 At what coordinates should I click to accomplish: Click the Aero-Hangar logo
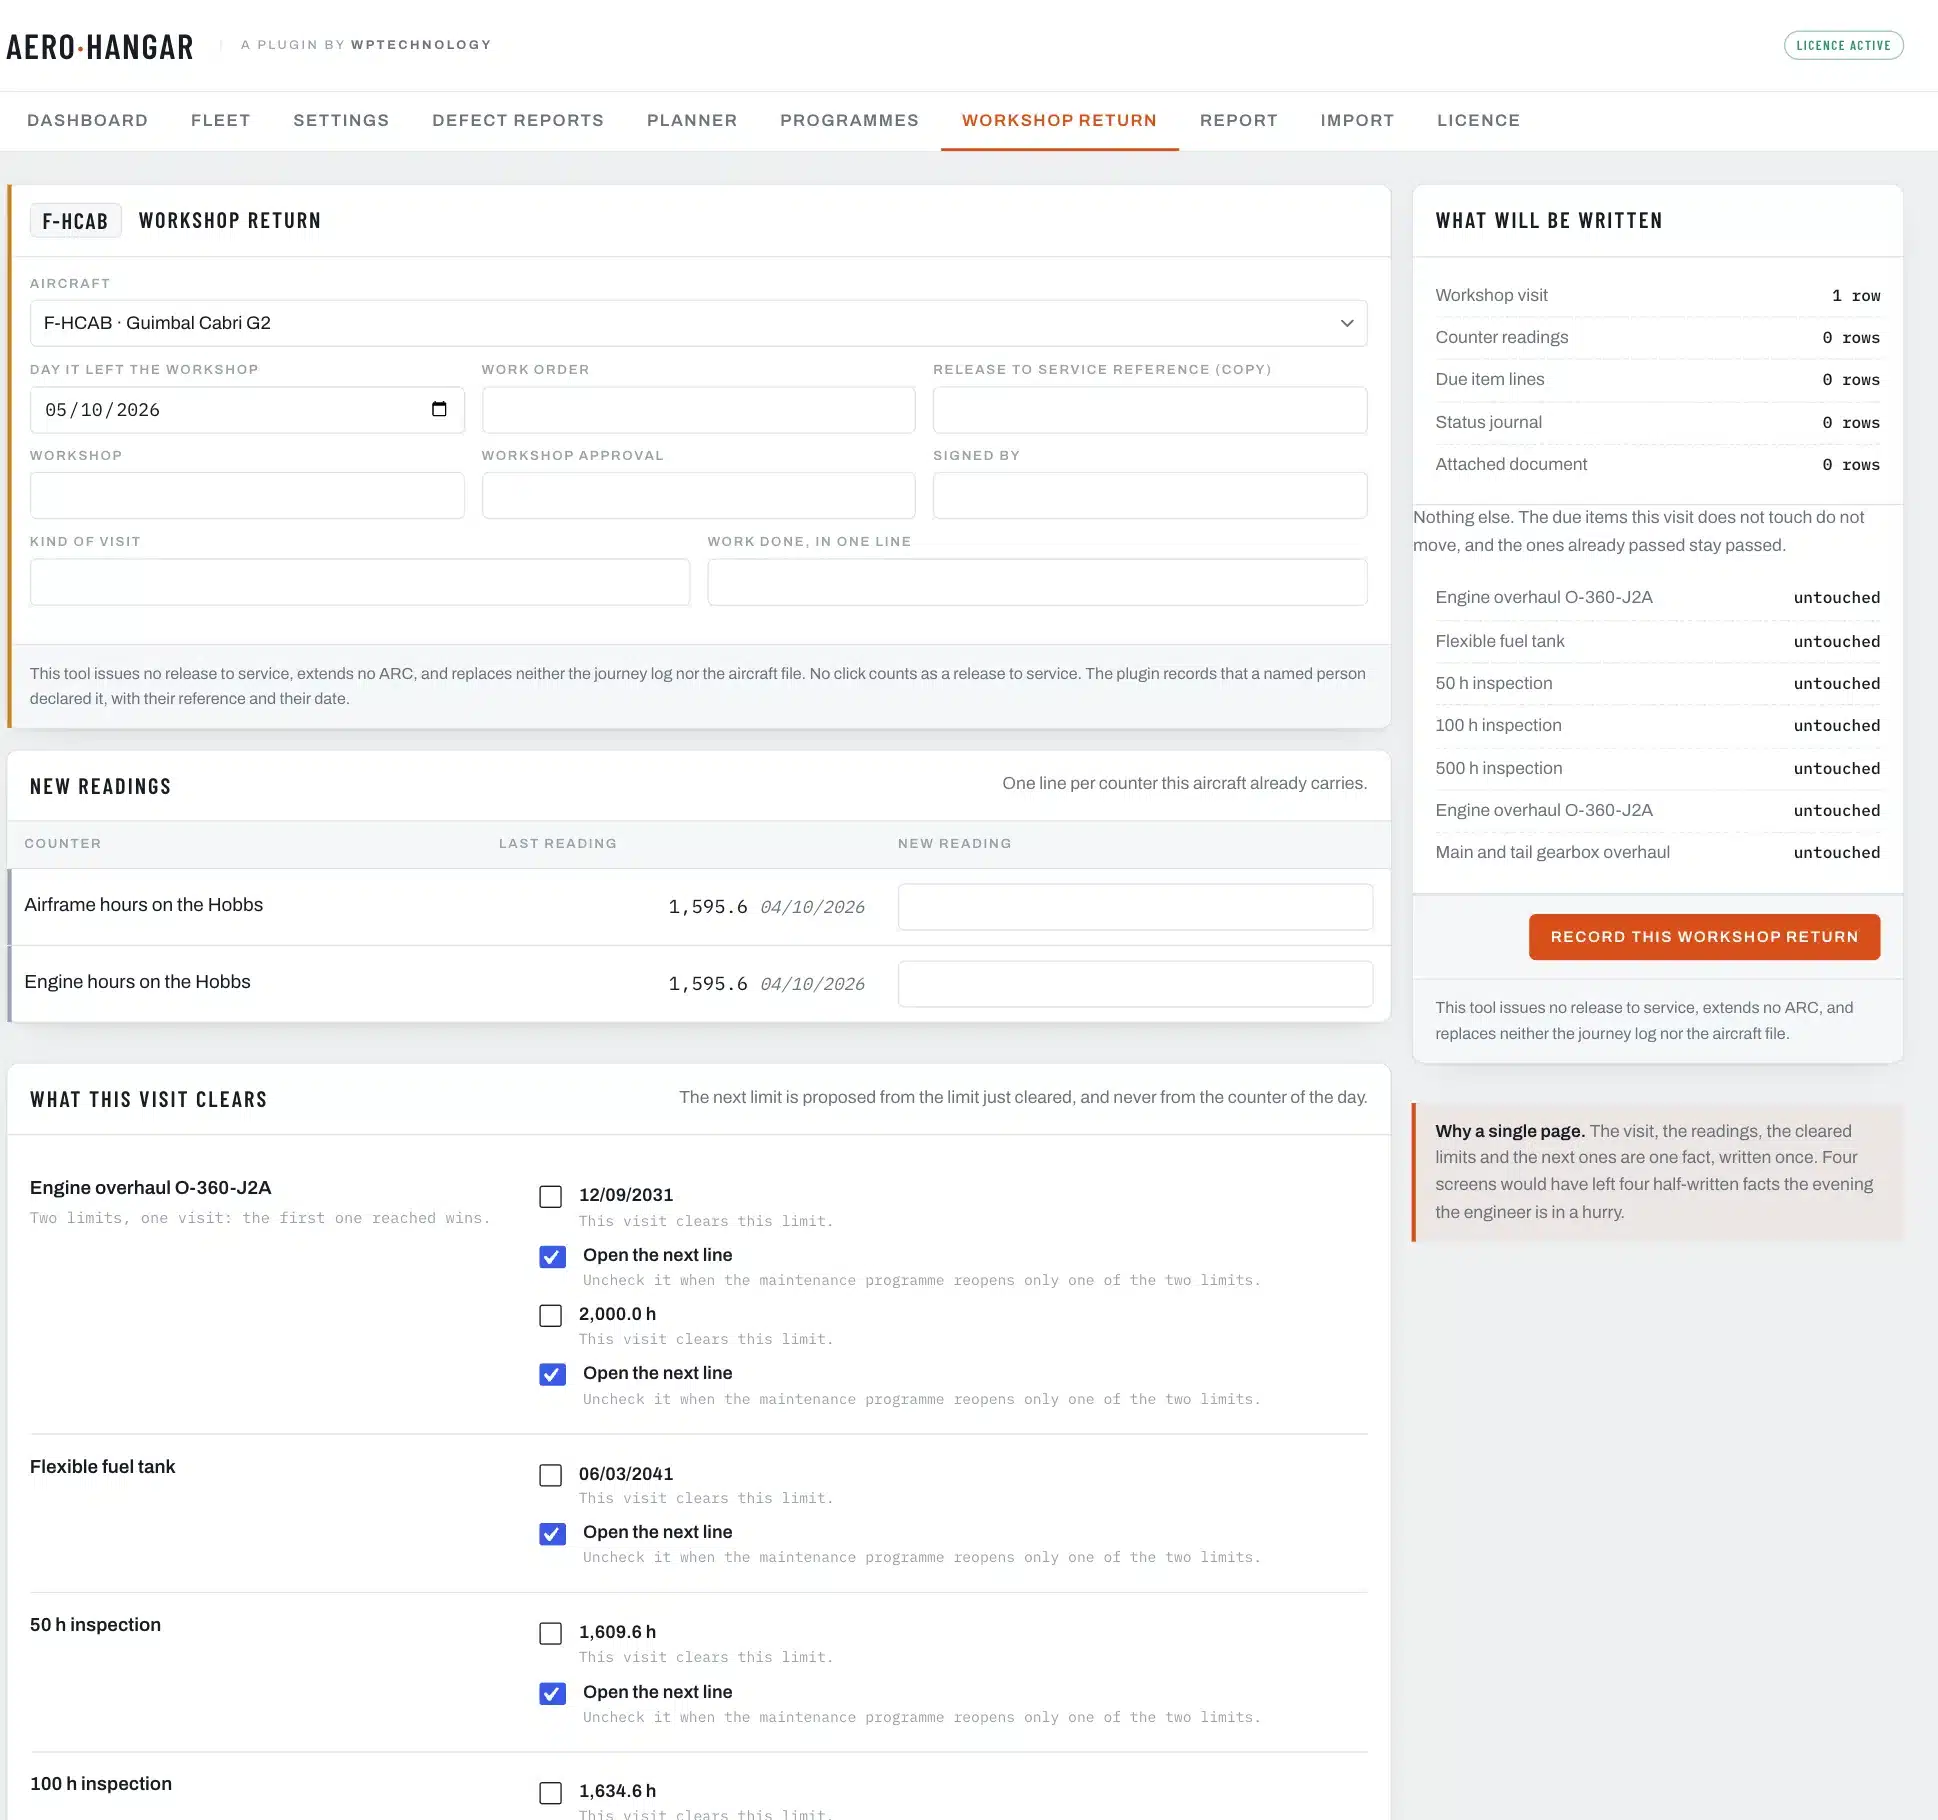100,47
